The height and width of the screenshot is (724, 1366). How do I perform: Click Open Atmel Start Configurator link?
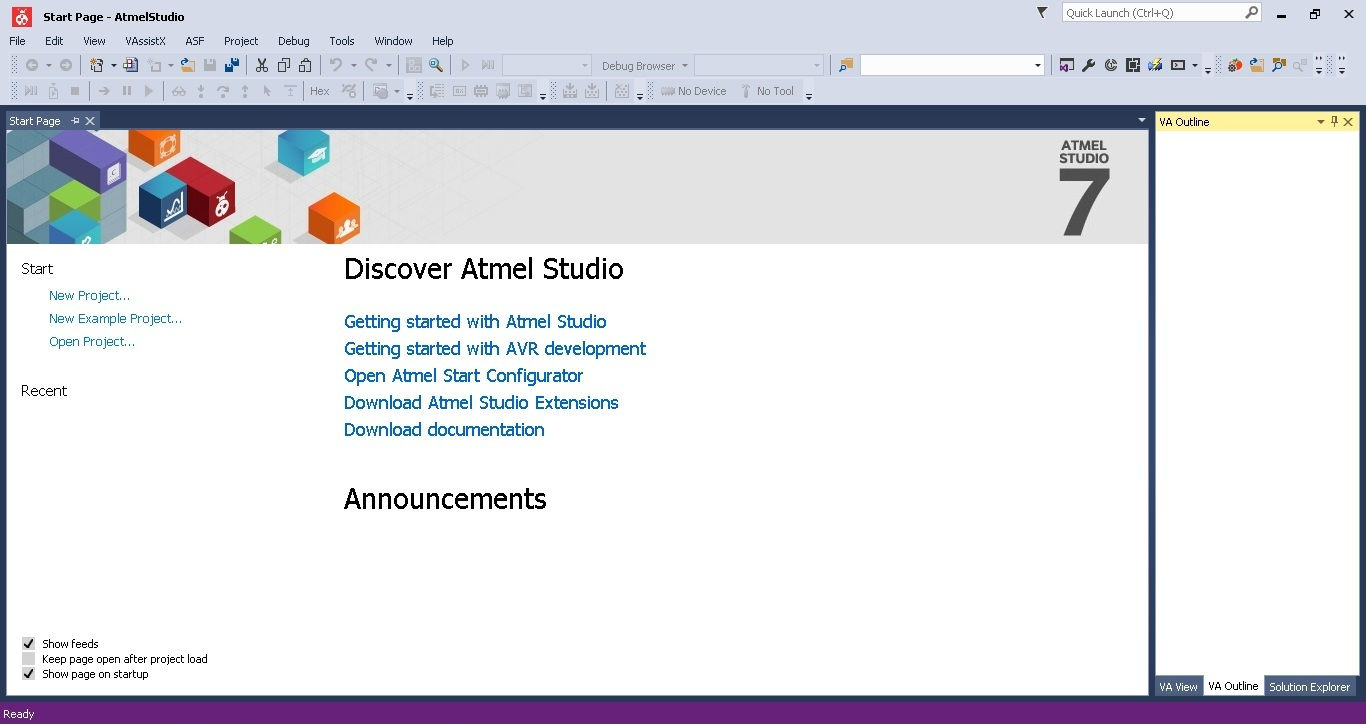click(463, 376)
